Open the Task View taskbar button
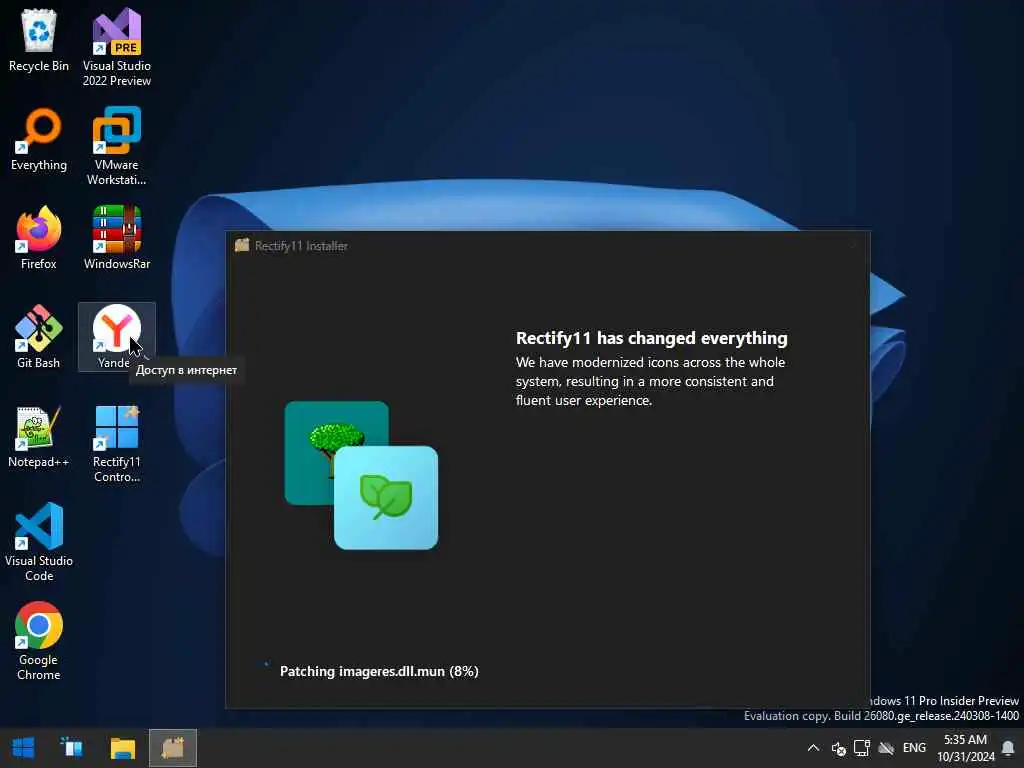The image size is (1024, 768). point(72,748)
